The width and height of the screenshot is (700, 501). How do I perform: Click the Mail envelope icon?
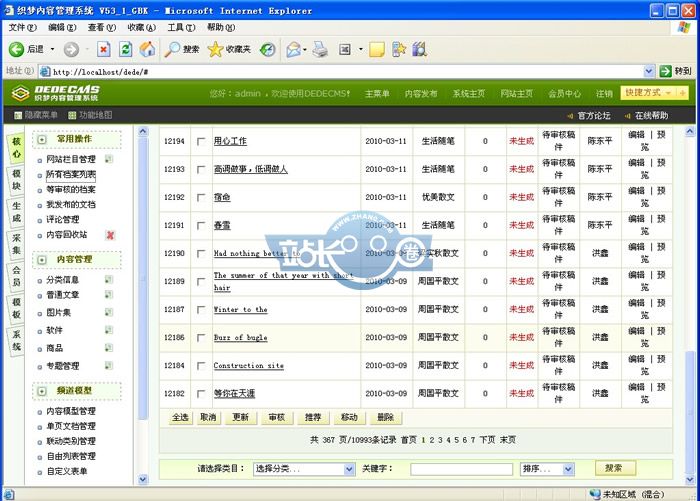point(293,49)
